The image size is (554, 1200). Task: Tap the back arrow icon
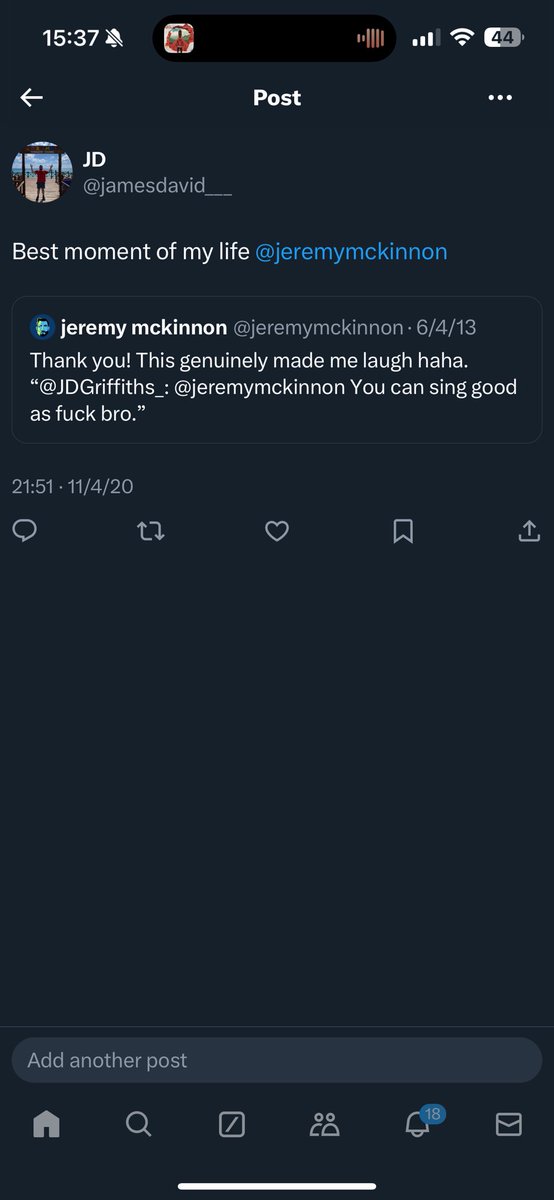coord(32,98)
